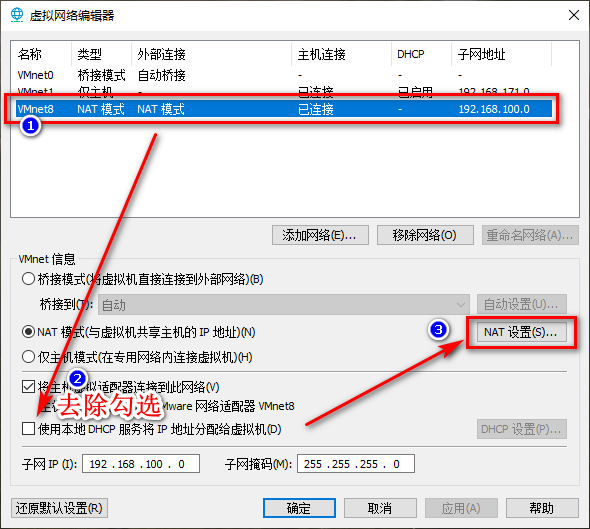Toggle 将主机虚拟适配器连接到此网络 checkbox
Viewport: 590px width, 529px height.
tap(29, 386)
